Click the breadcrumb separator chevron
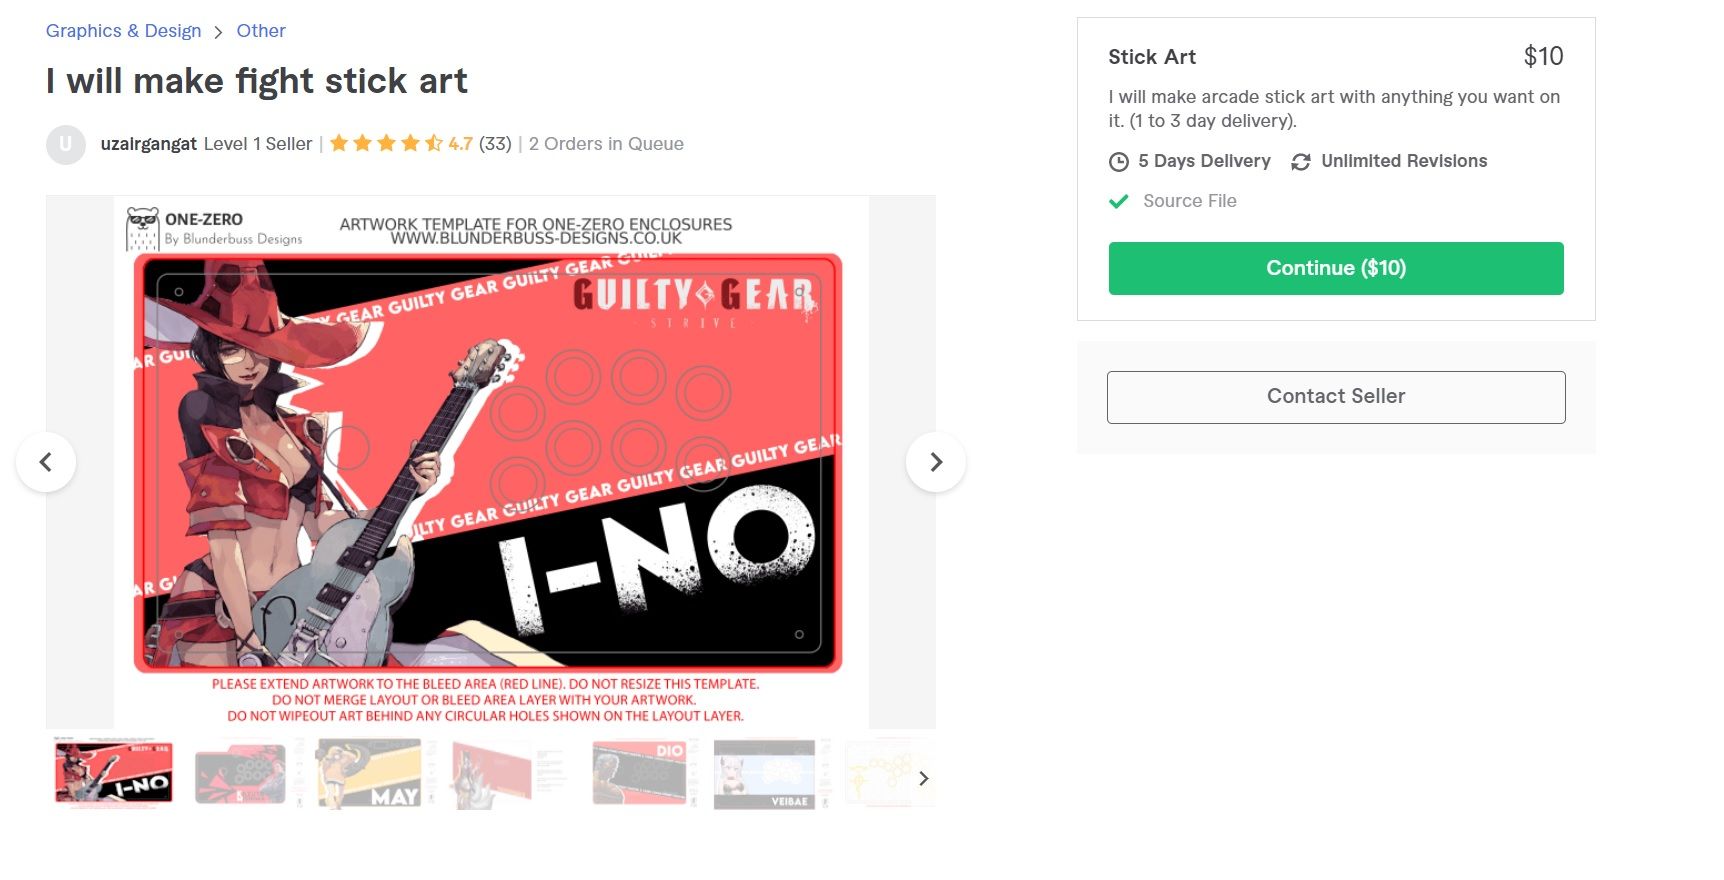1724x880 pixels. point(218,32)
